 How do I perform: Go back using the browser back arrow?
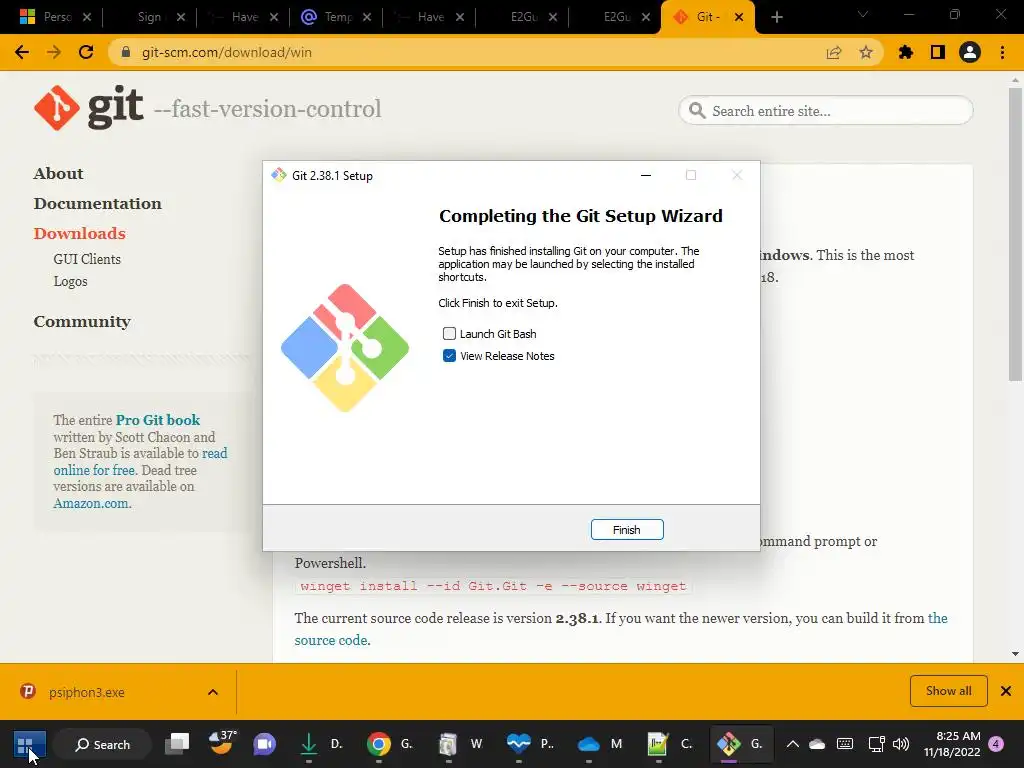(22, 52)
